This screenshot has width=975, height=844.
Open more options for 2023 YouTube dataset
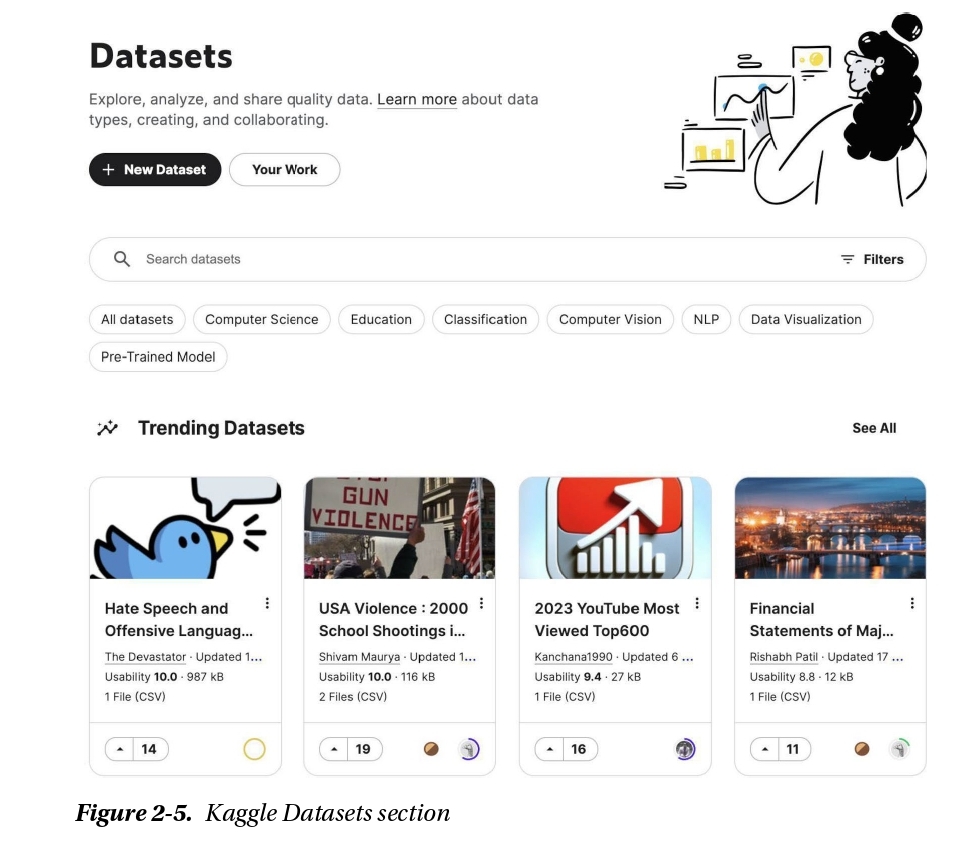click(x=697, y=603)
